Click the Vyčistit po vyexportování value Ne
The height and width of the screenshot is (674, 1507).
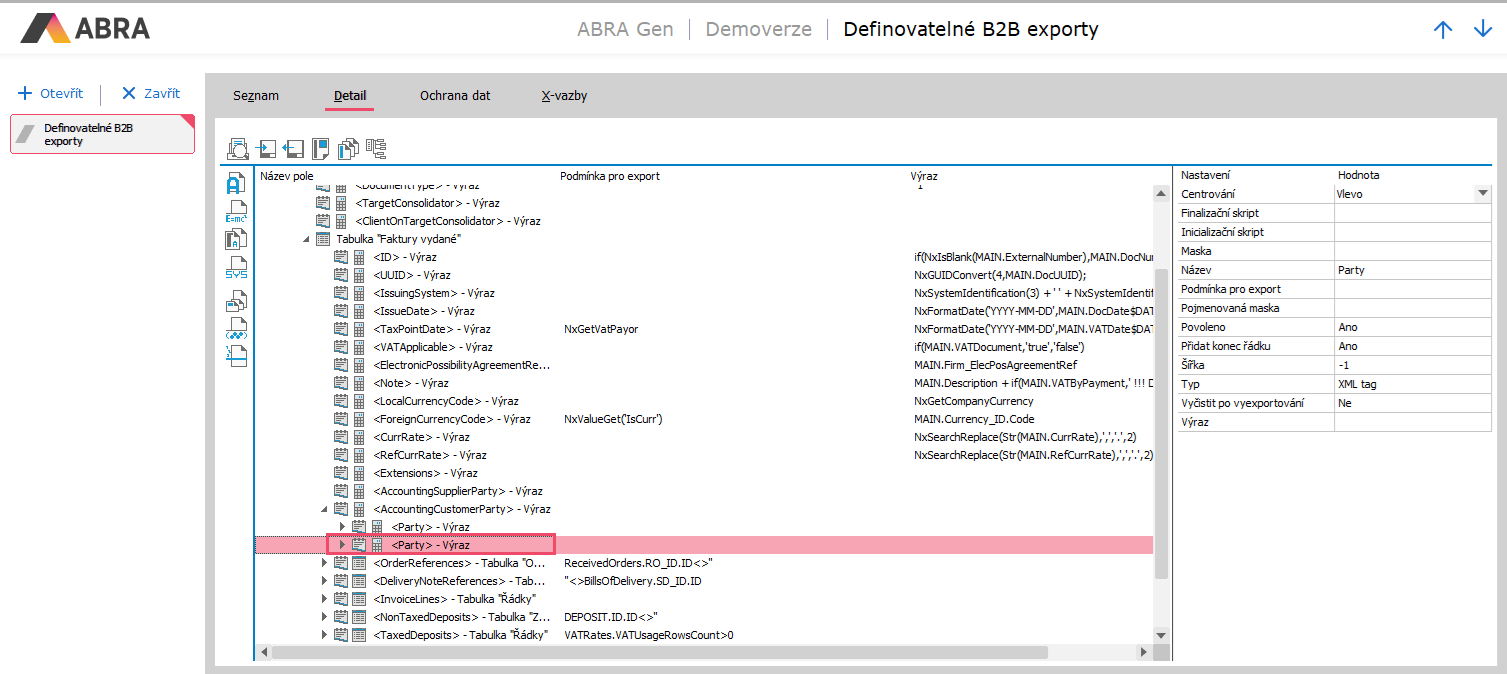1413,403
